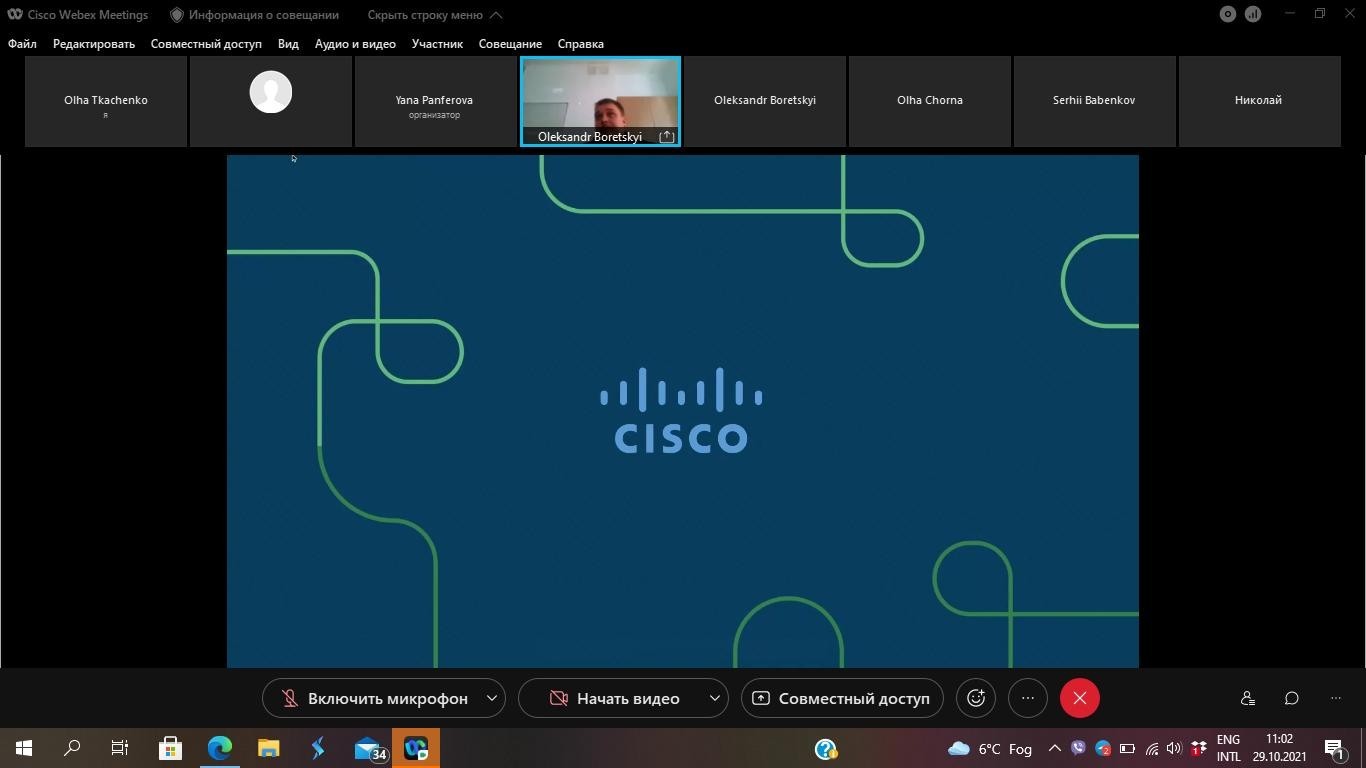Image resolution: width=1366 pixels, height=768 pixels.
Task: Open the blue lightning app on taskbar
Action: 318,748
